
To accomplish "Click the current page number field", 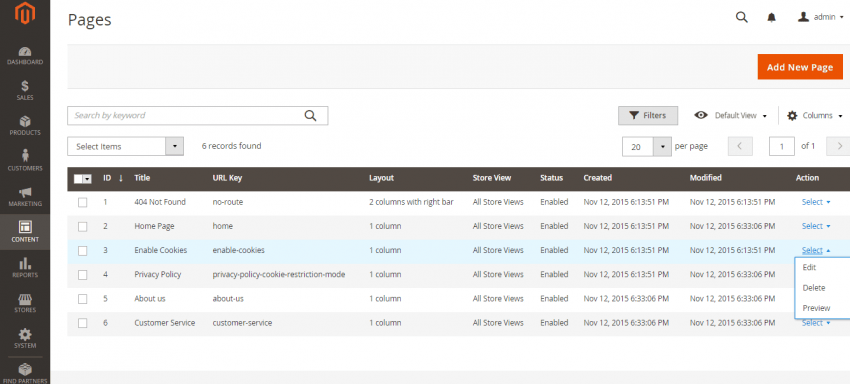I will (782, 146).
